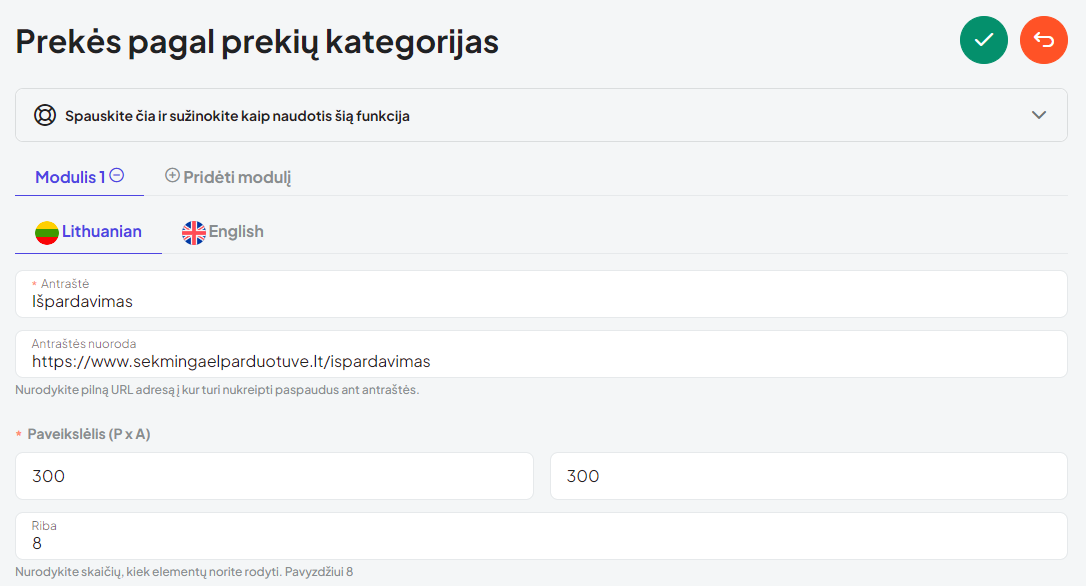Remove Modulis 1 via minus circle icon
Screen dimensions: 1086x586
(x=117, y=176)
